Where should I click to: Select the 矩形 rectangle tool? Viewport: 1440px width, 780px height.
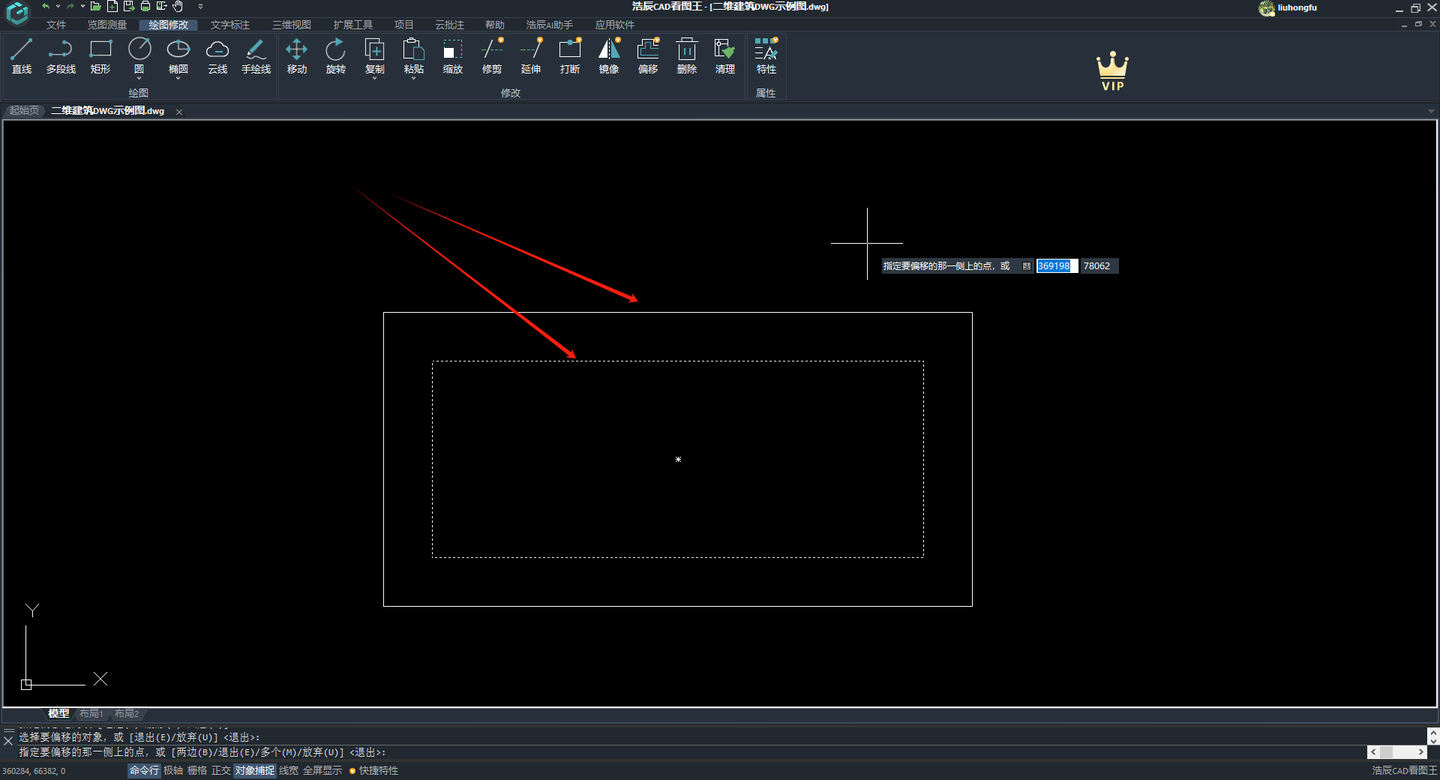(x=100, y=56)
